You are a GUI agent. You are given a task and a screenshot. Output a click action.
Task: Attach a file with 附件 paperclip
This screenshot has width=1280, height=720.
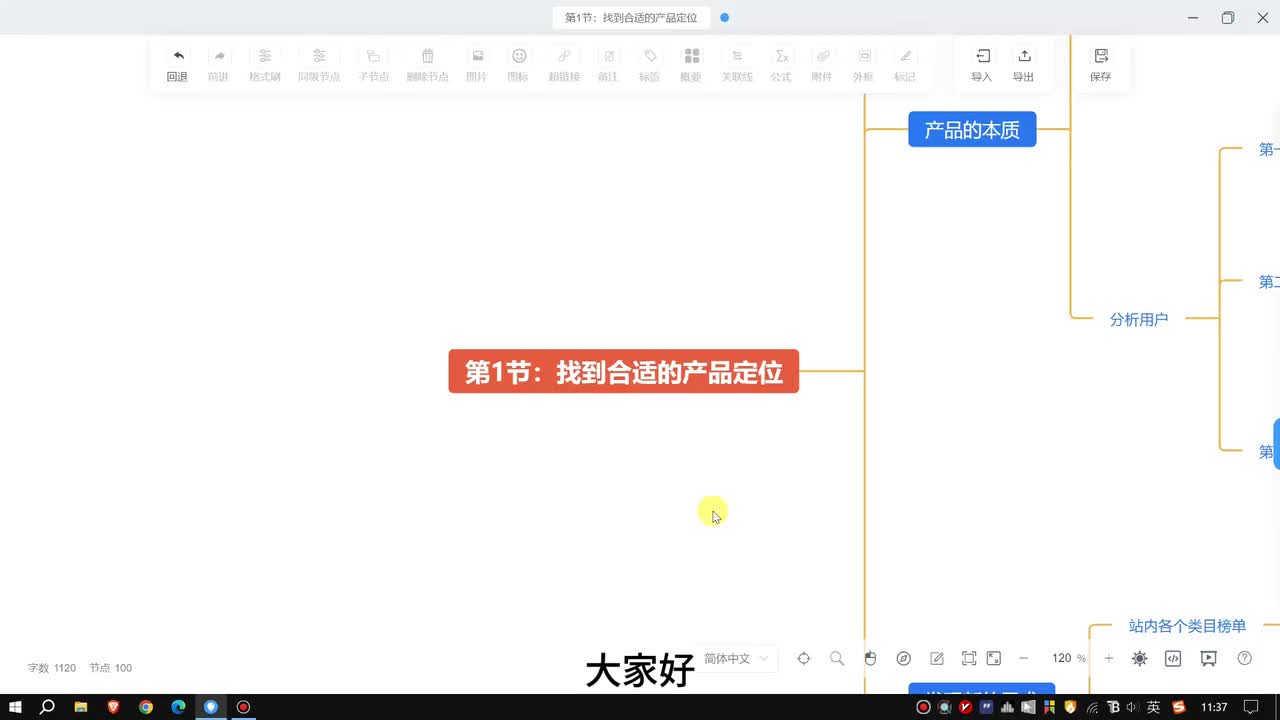click(822, 56)
